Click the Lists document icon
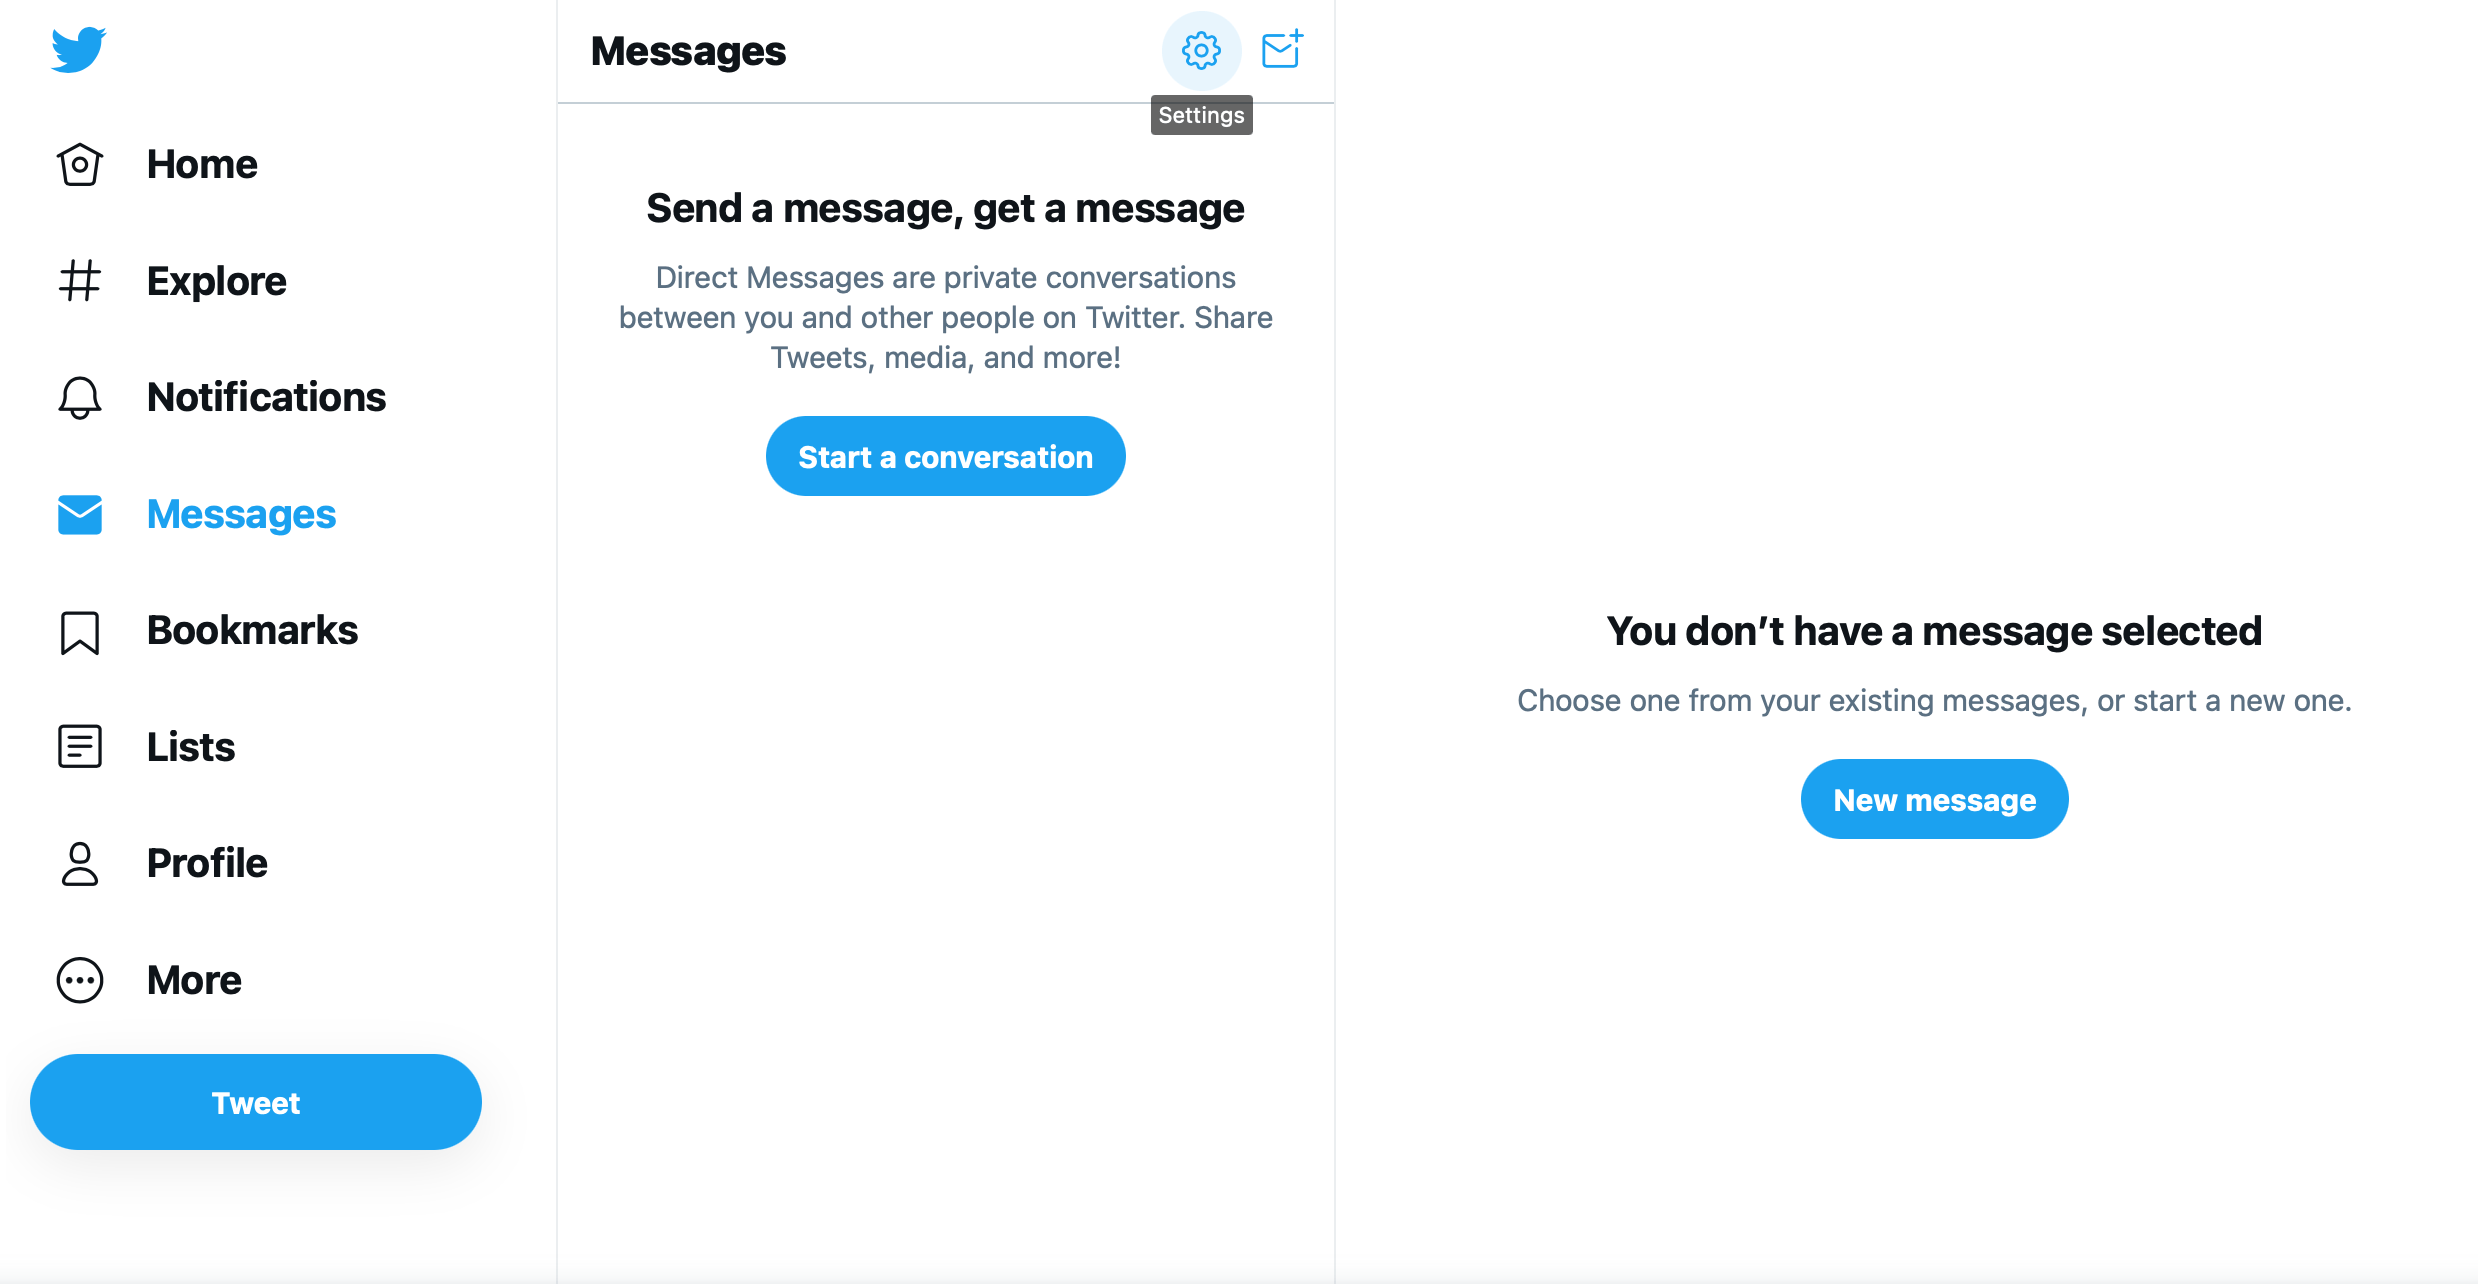This screenshot has width=2478, height=1284. point(77,745)
